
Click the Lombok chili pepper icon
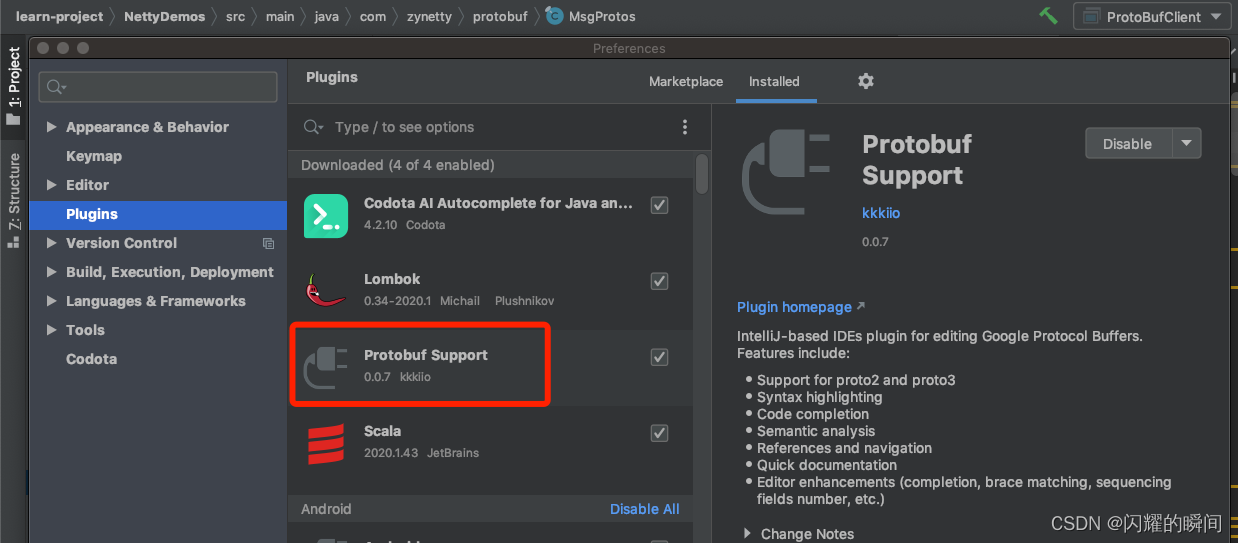(325, 290)
